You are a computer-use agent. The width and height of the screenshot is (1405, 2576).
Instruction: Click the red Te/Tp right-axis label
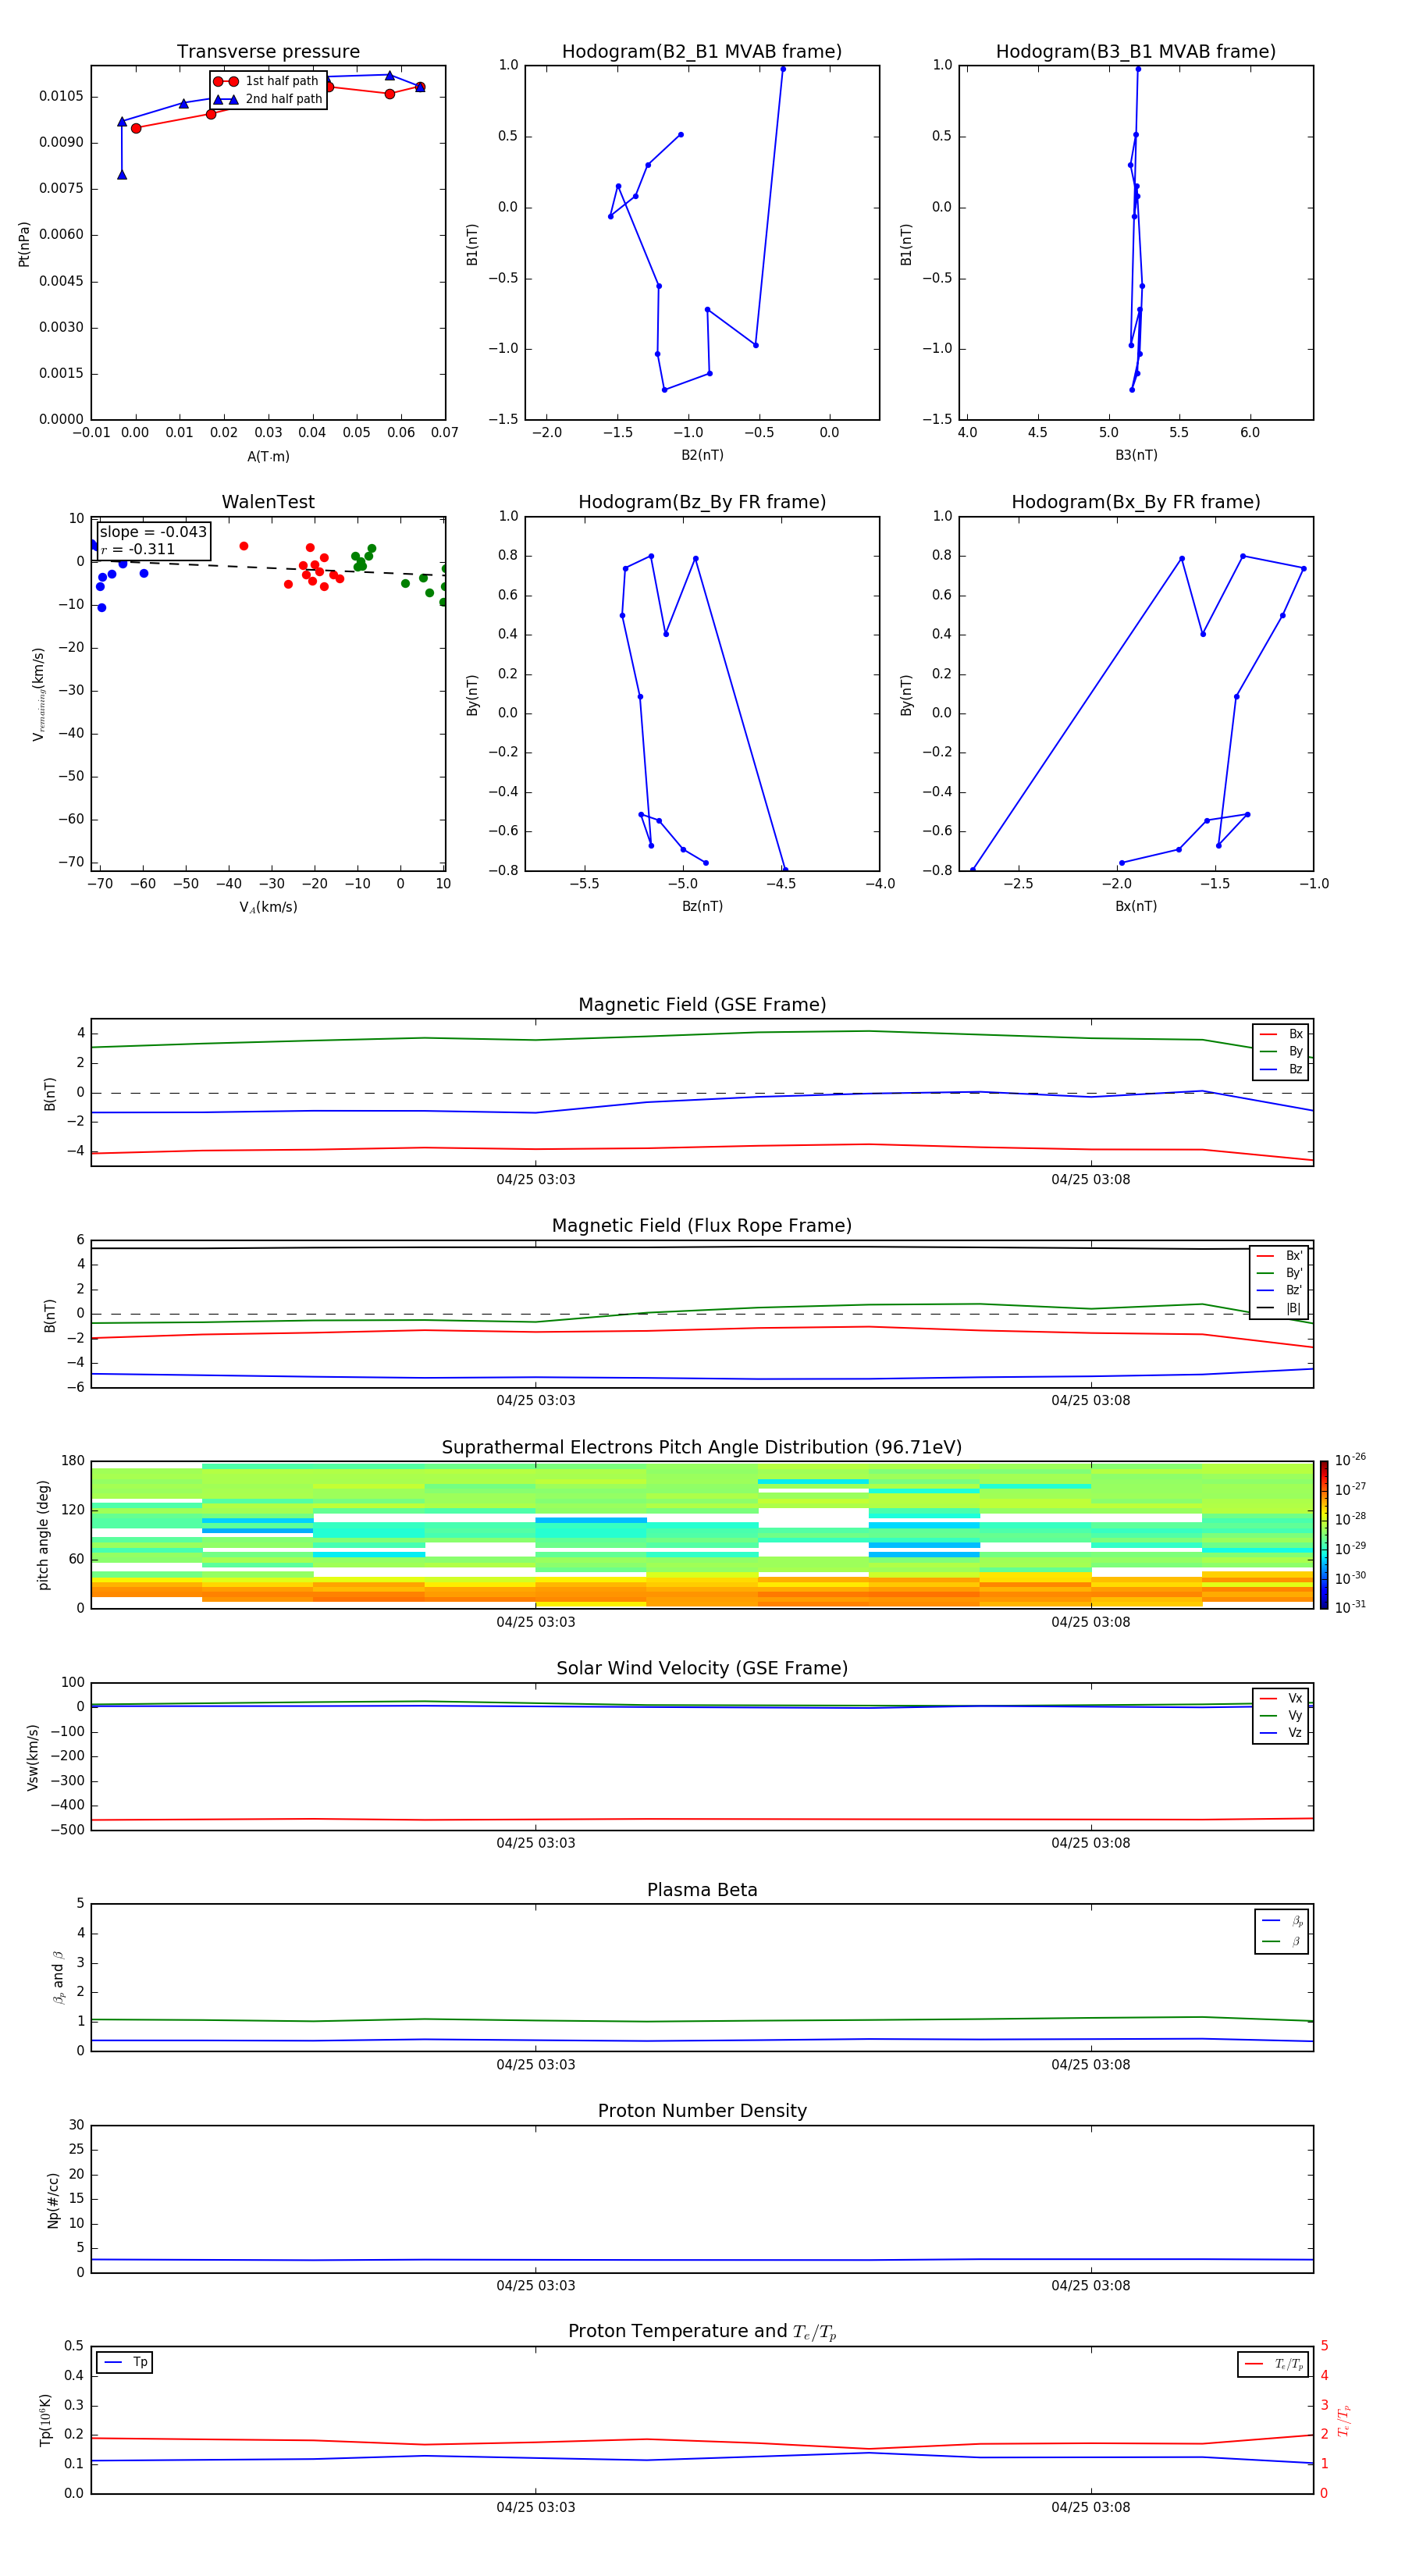(x=1343, y=2420)
